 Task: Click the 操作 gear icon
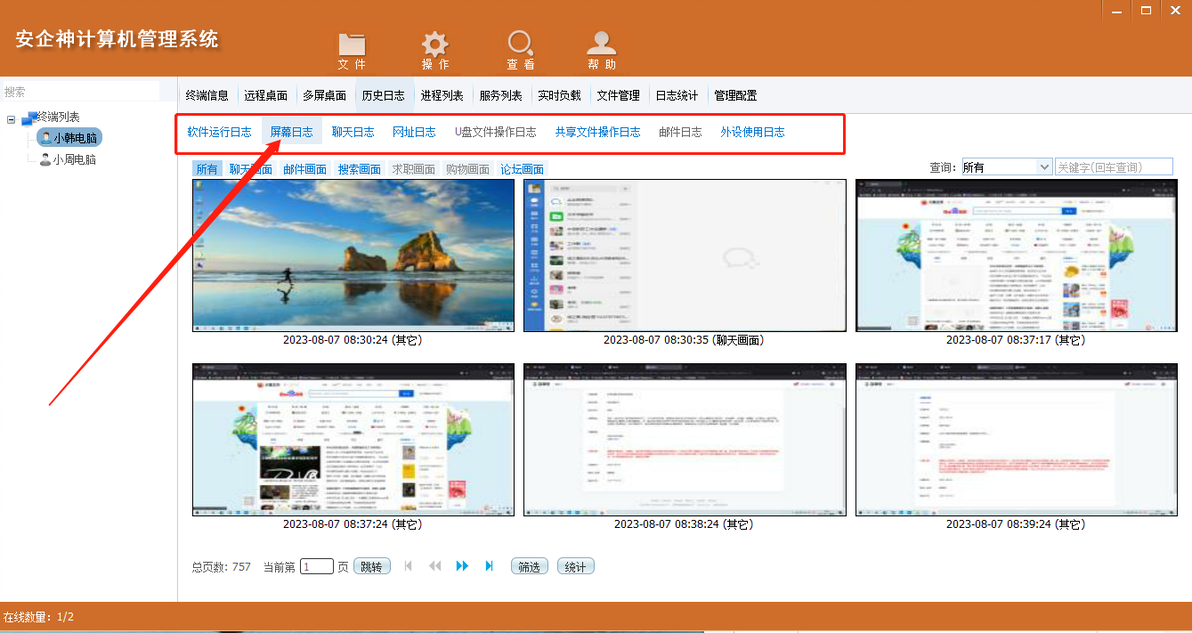click(x=435, y=43)
